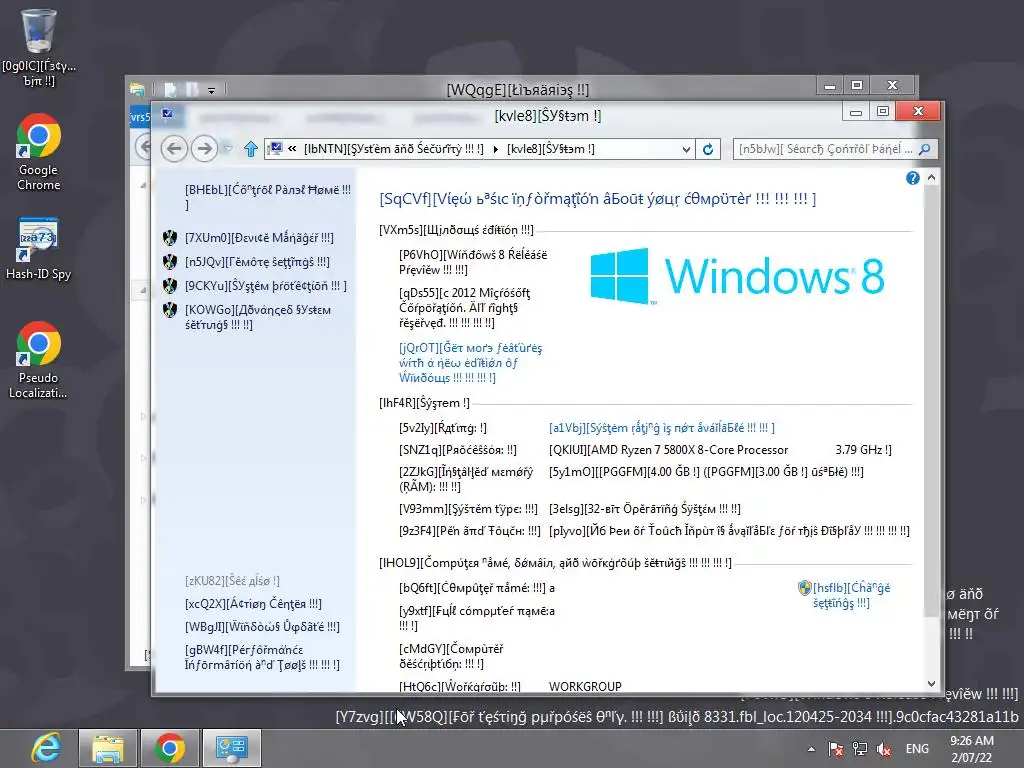This screenshot has width=1024, height=768.
Task: Click the 32-bit Operating System value
Action: tap(645, 509)
